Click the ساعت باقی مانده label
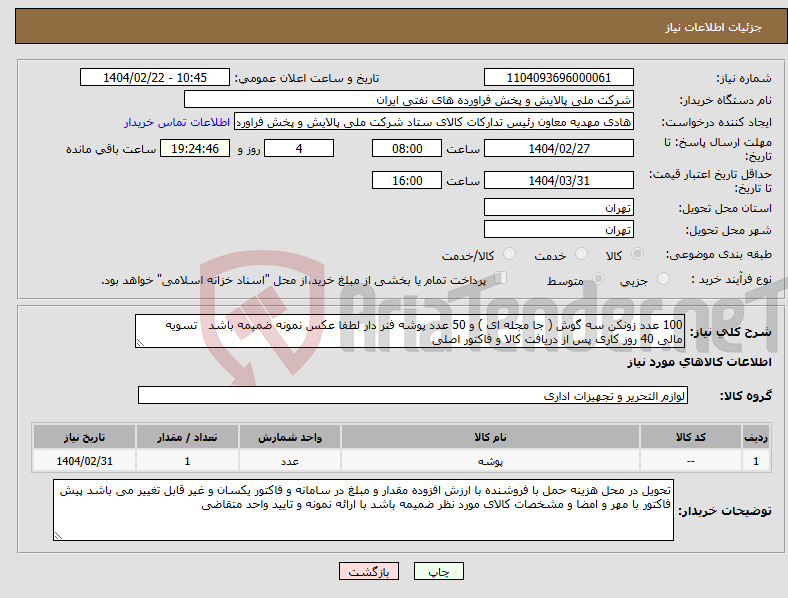788x598 pixels. 111,149
